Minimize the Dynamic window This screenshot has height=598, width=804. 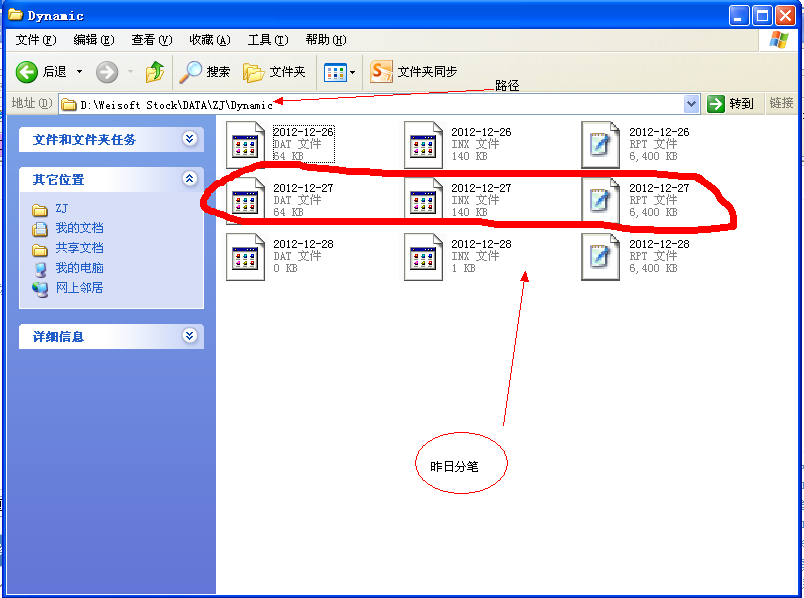tap(738, 16)
